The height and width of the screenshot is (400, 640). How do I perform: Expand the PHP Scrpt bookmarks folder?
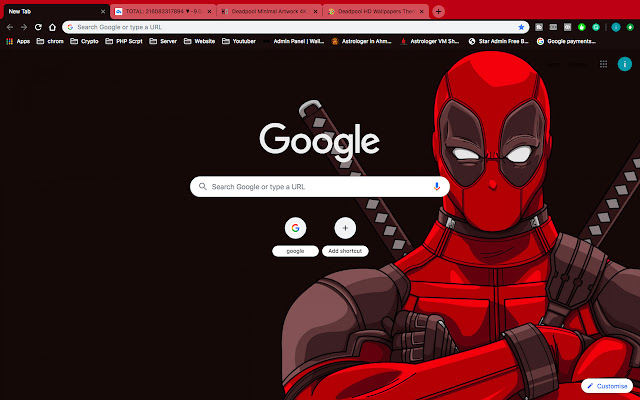(124, 41)
